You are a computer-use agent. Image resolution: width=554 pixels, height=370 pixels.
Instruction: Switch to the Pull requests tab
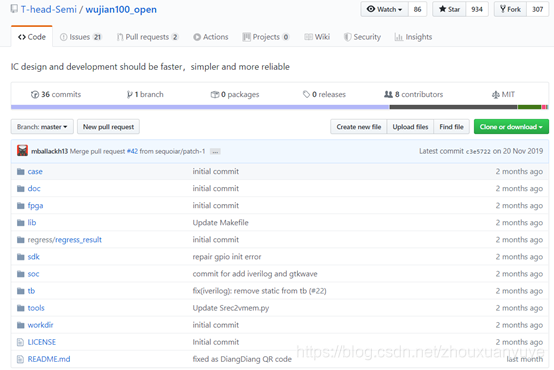tap(148, 37)
